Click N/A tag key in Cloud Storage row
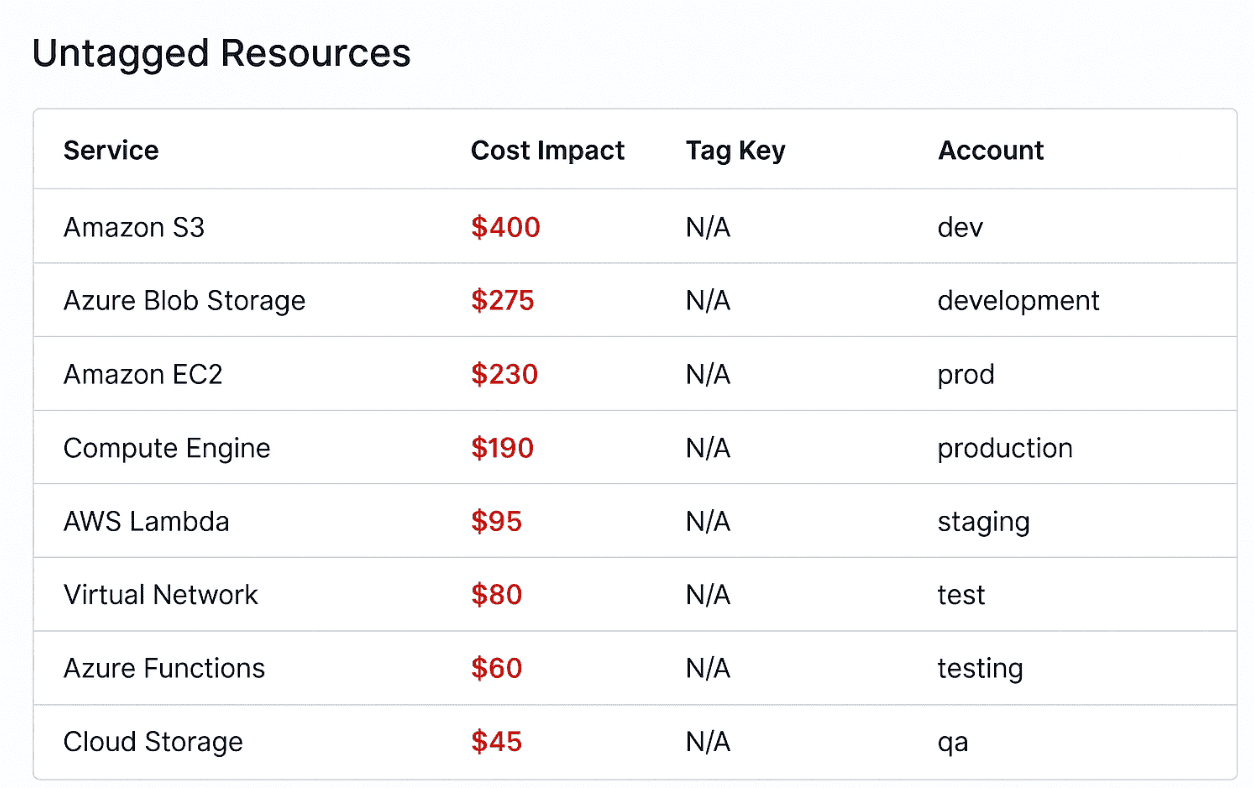The height and width of the screenshot is (788, 1254). [x=708, y=742]
